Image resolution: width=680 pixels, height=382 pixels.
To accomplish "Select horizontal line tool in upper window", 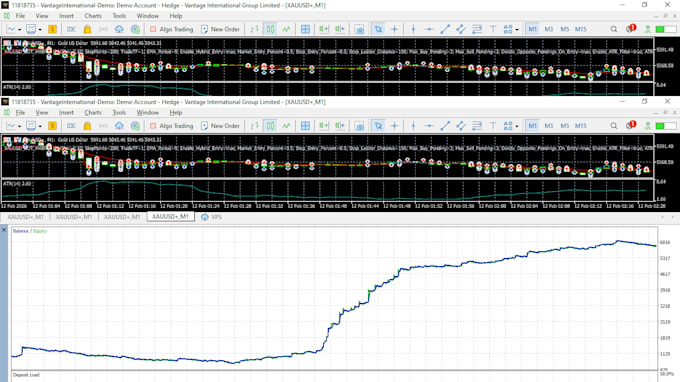I will point(429,29).
